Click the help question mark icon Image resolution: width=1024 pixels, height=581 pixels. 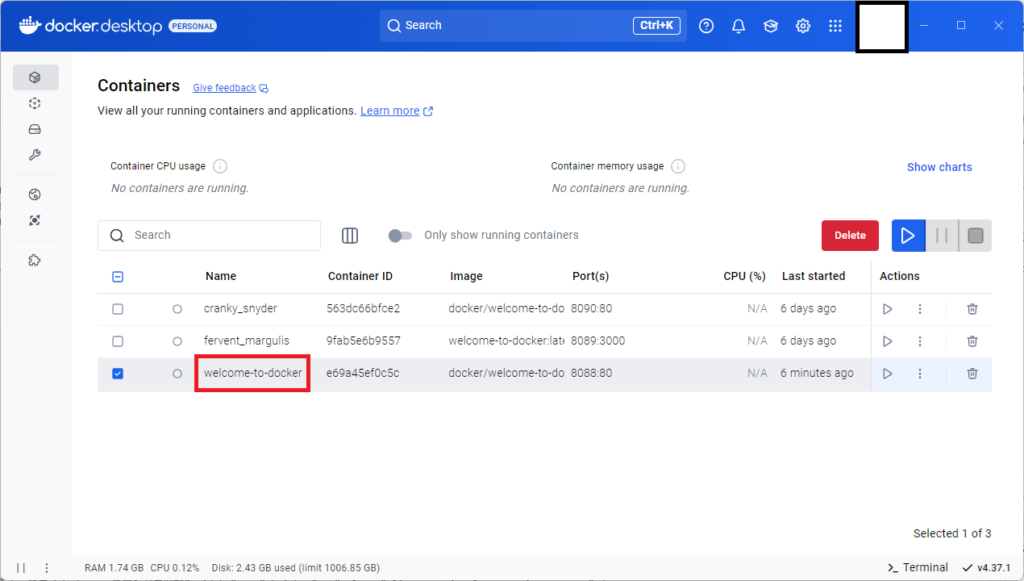pos(706,26)
